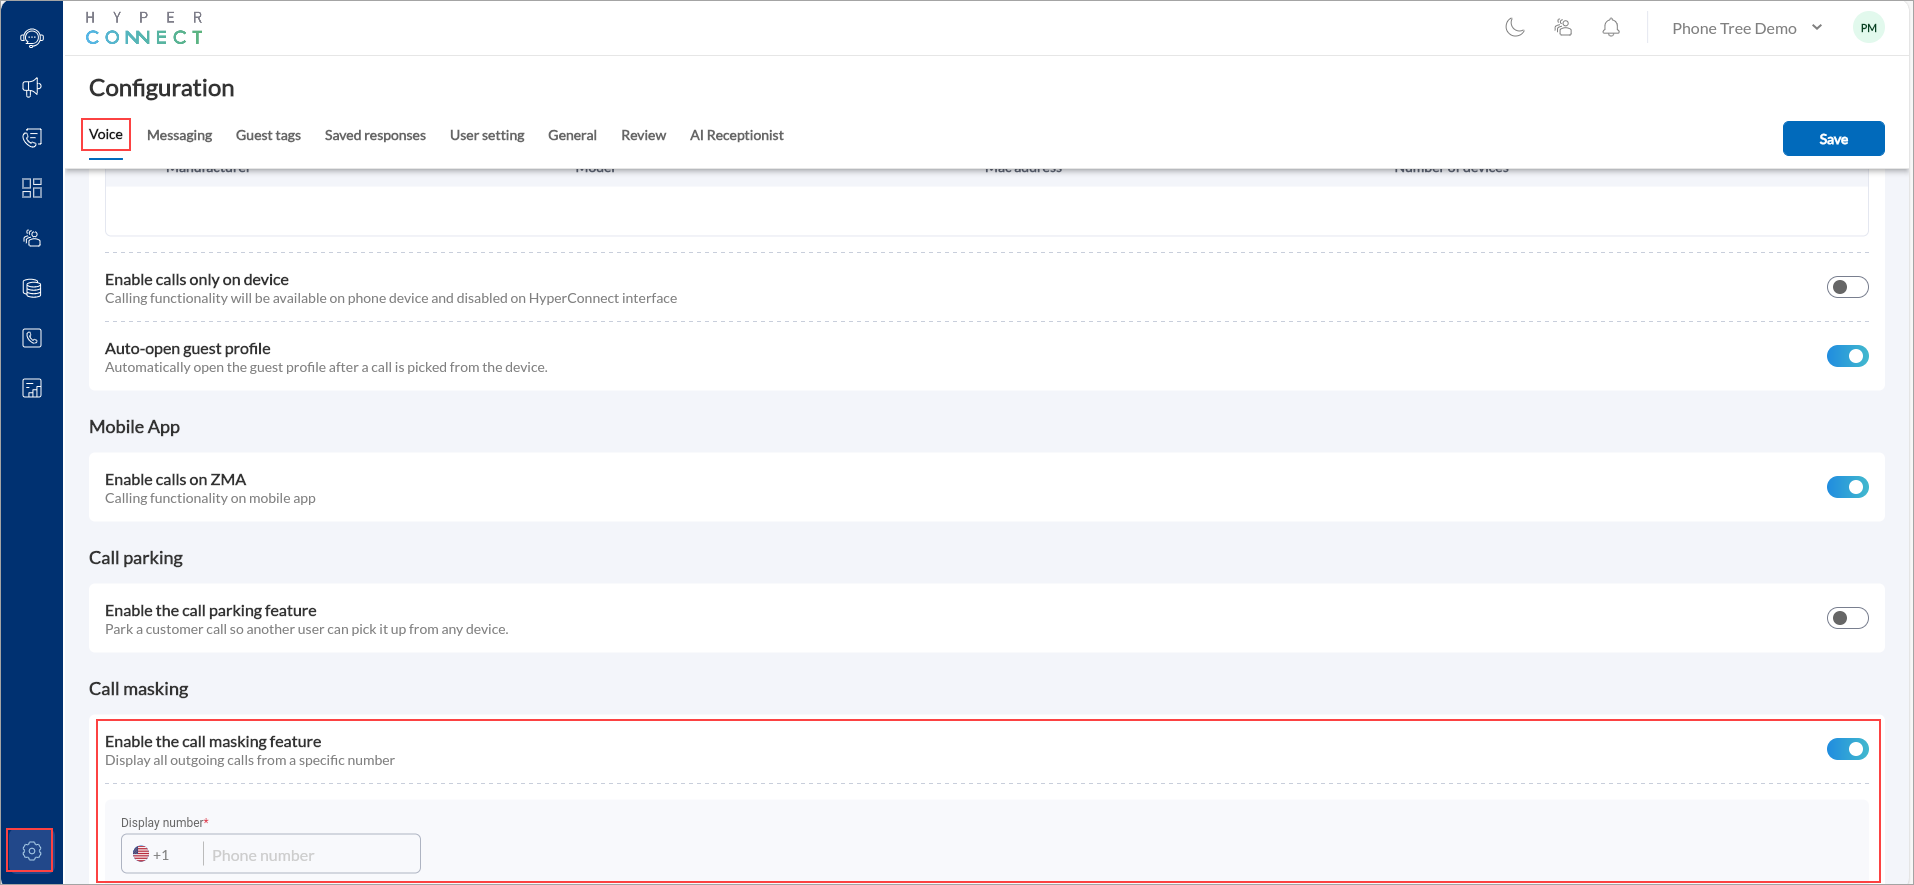Image resolution: width=1914 pixels, height=885 pixels.
Task: Open the megaphone campaigns sidebar icon
Action: (32, 88)
